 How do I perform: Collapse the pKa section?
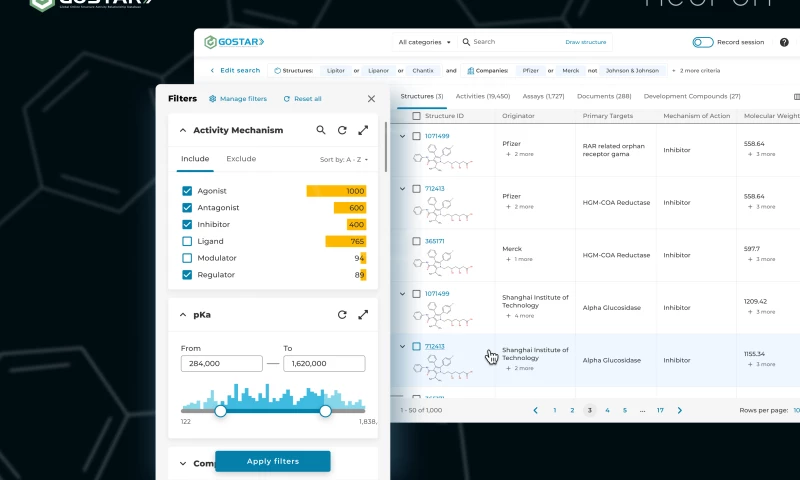click(x=183, y=315)
